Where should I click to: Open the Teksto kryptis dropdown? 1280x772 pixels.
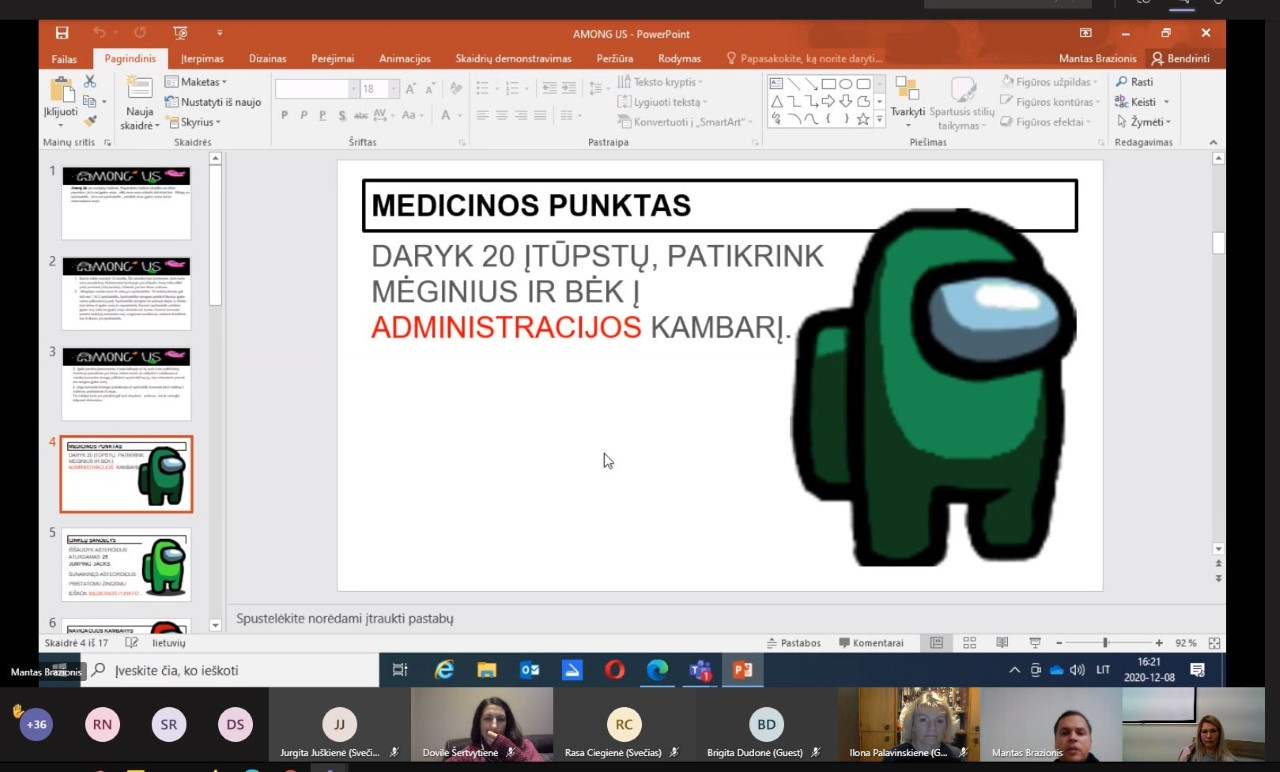(660, 82)
